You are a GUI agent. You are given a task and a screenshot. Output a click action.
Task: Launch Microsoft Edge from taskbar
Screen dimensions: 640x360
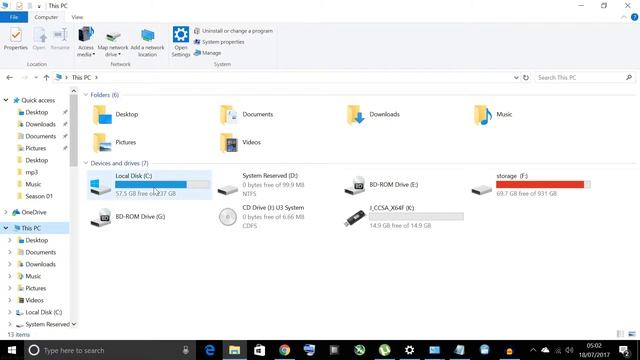coord(210,350)
